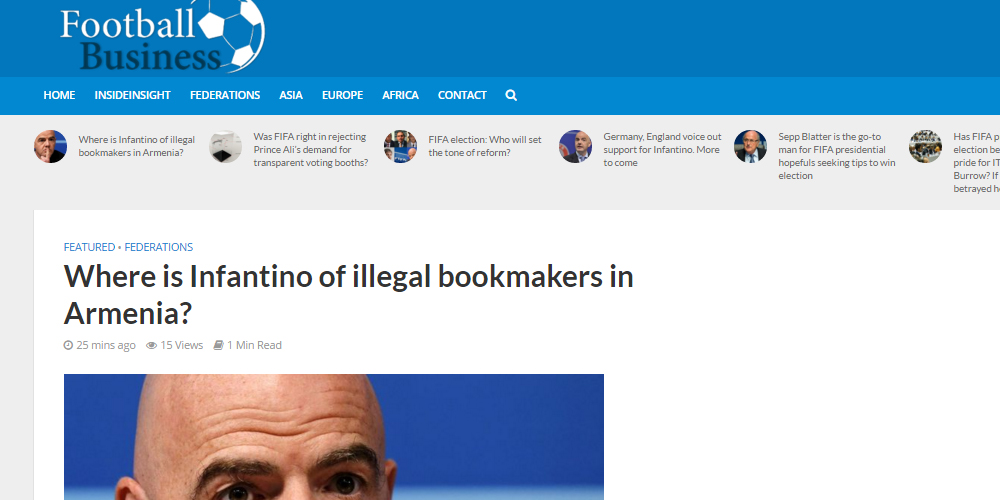The height and width of the screenshot is (500, 1000).
Task: Click the Football Business soccer ball logo
Action: [162, 35]
